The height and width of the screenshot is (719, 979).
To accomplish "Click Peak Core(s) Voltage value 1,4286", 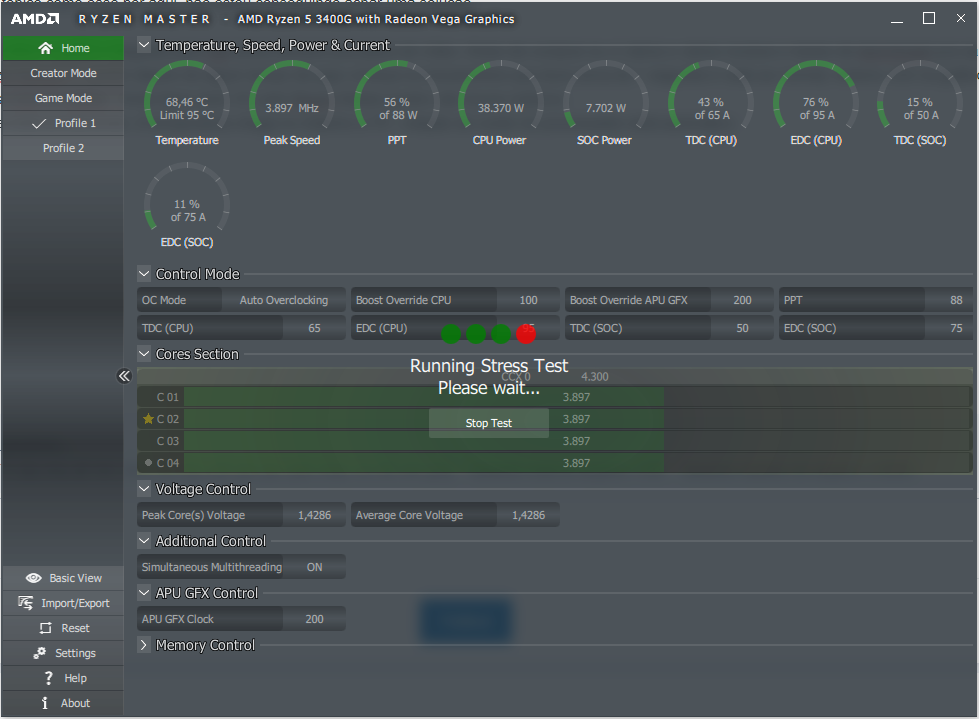I will pos(314,515).
